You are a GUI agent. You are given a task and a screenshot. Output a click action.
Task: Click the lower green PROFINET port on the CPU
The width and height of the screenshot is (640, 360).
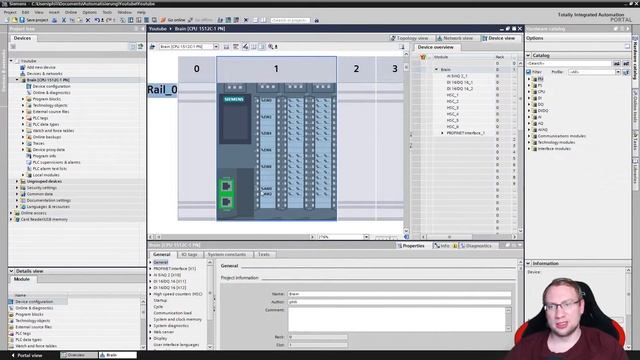click(x=226, y=202)
